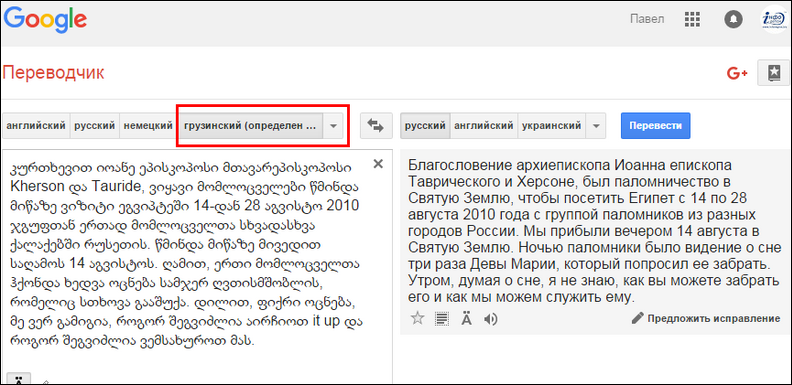Open the user account avatar
The image size is (792, 385).
pyautogui.click(x=774, y=20)
